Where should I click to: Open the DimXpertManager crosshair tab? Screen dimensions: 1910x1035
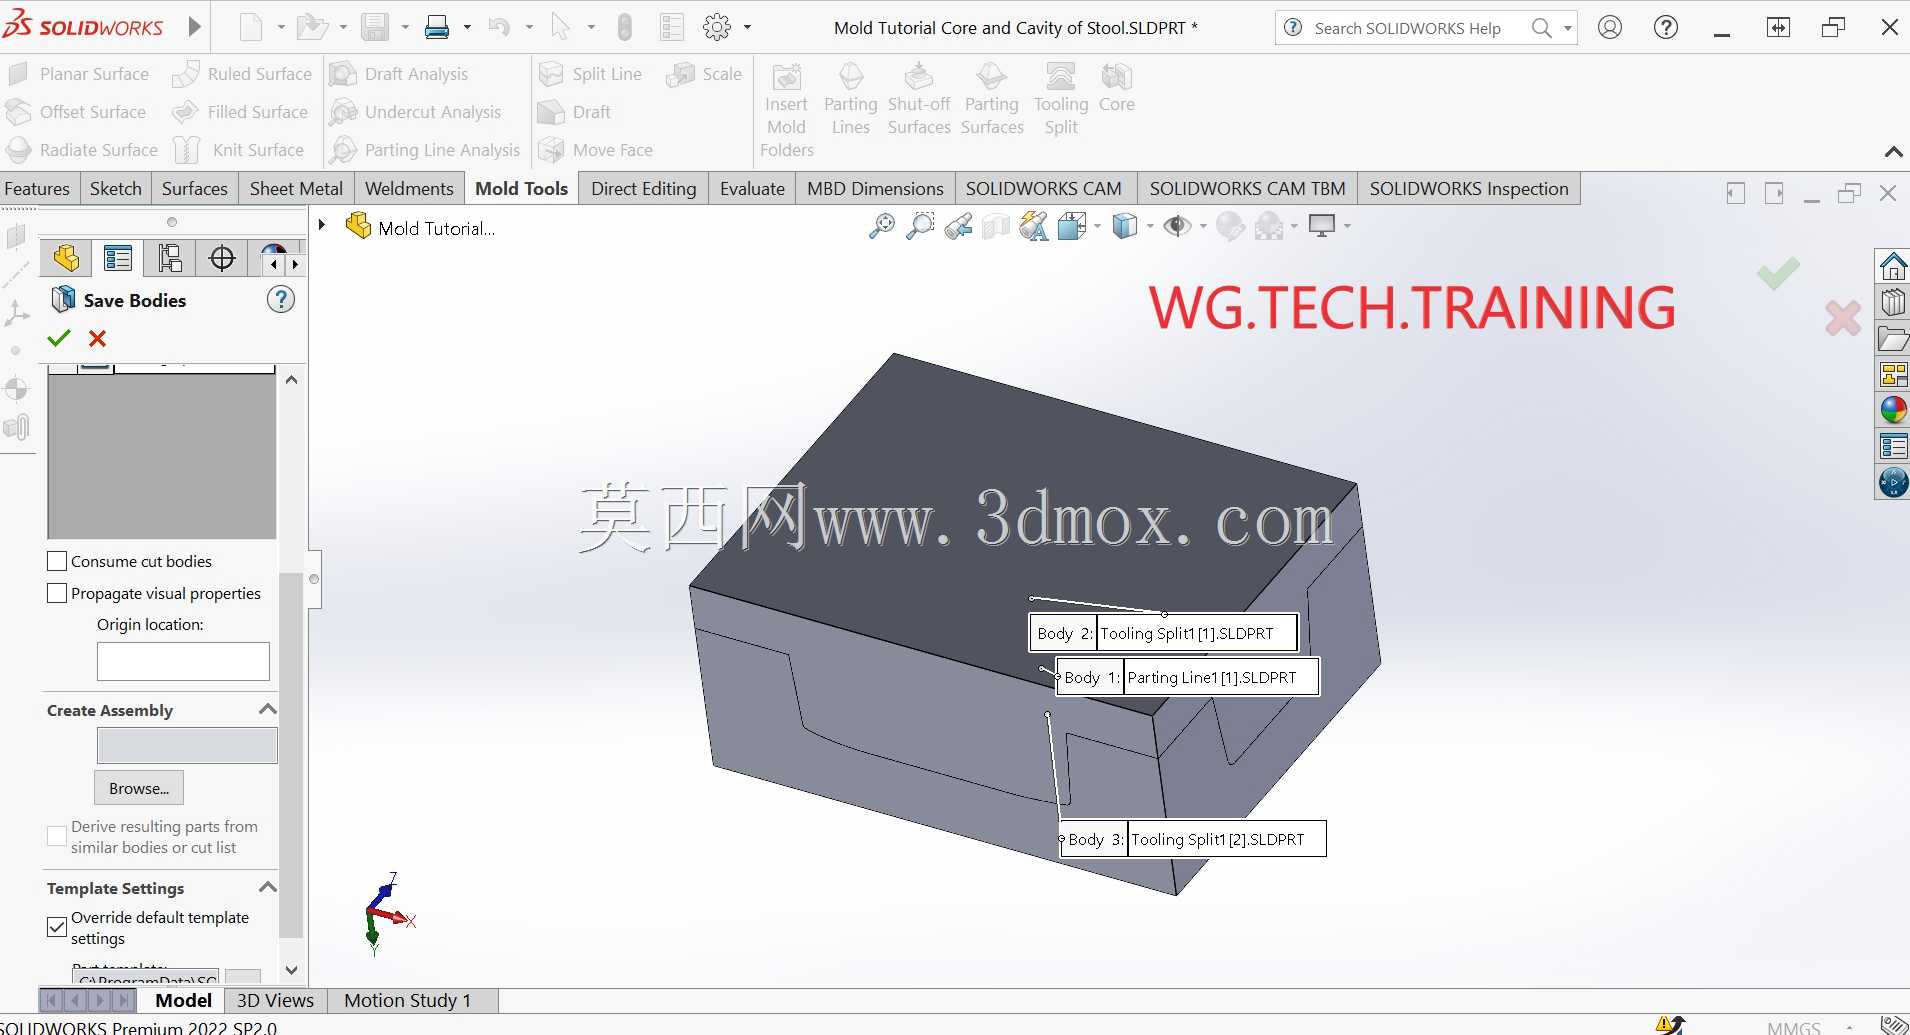[222, 258]
